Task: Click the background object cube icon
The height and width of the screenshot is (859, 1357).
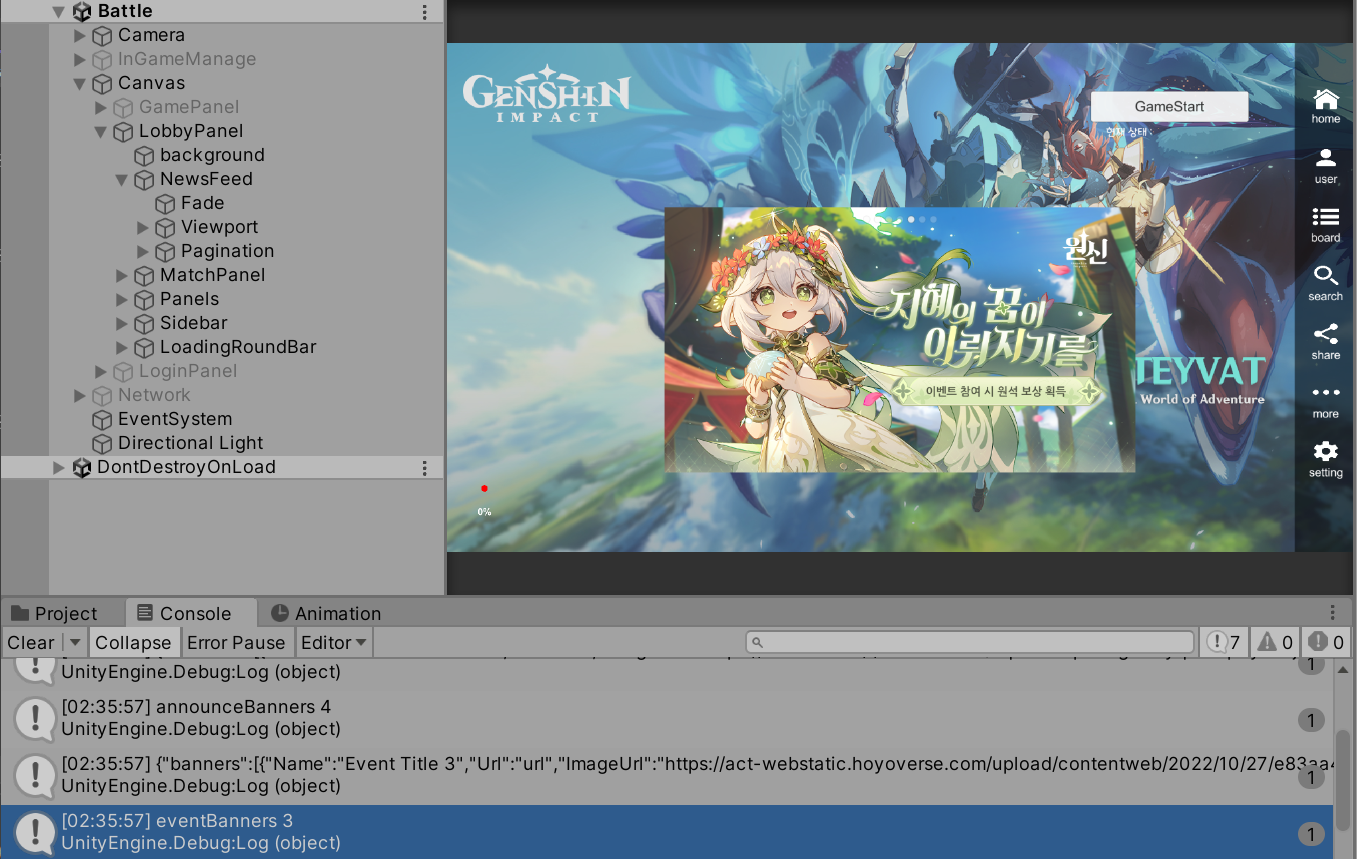Action: click(x=144, y=155)
